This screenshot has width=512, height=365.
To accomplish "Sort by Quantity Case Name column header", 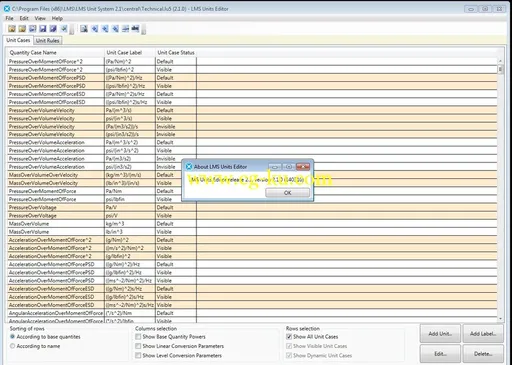I will (x=56, y=53).
